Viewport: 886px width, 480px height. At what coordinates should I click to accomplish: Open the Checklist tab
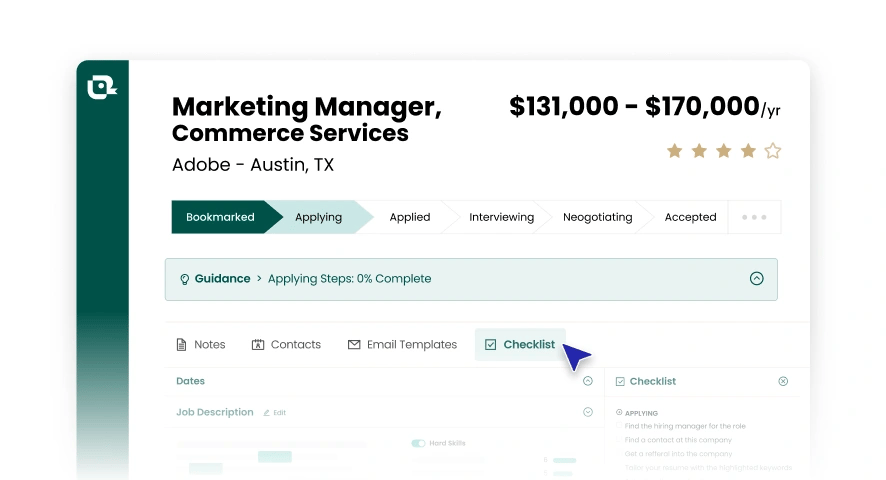coord(520,344)
